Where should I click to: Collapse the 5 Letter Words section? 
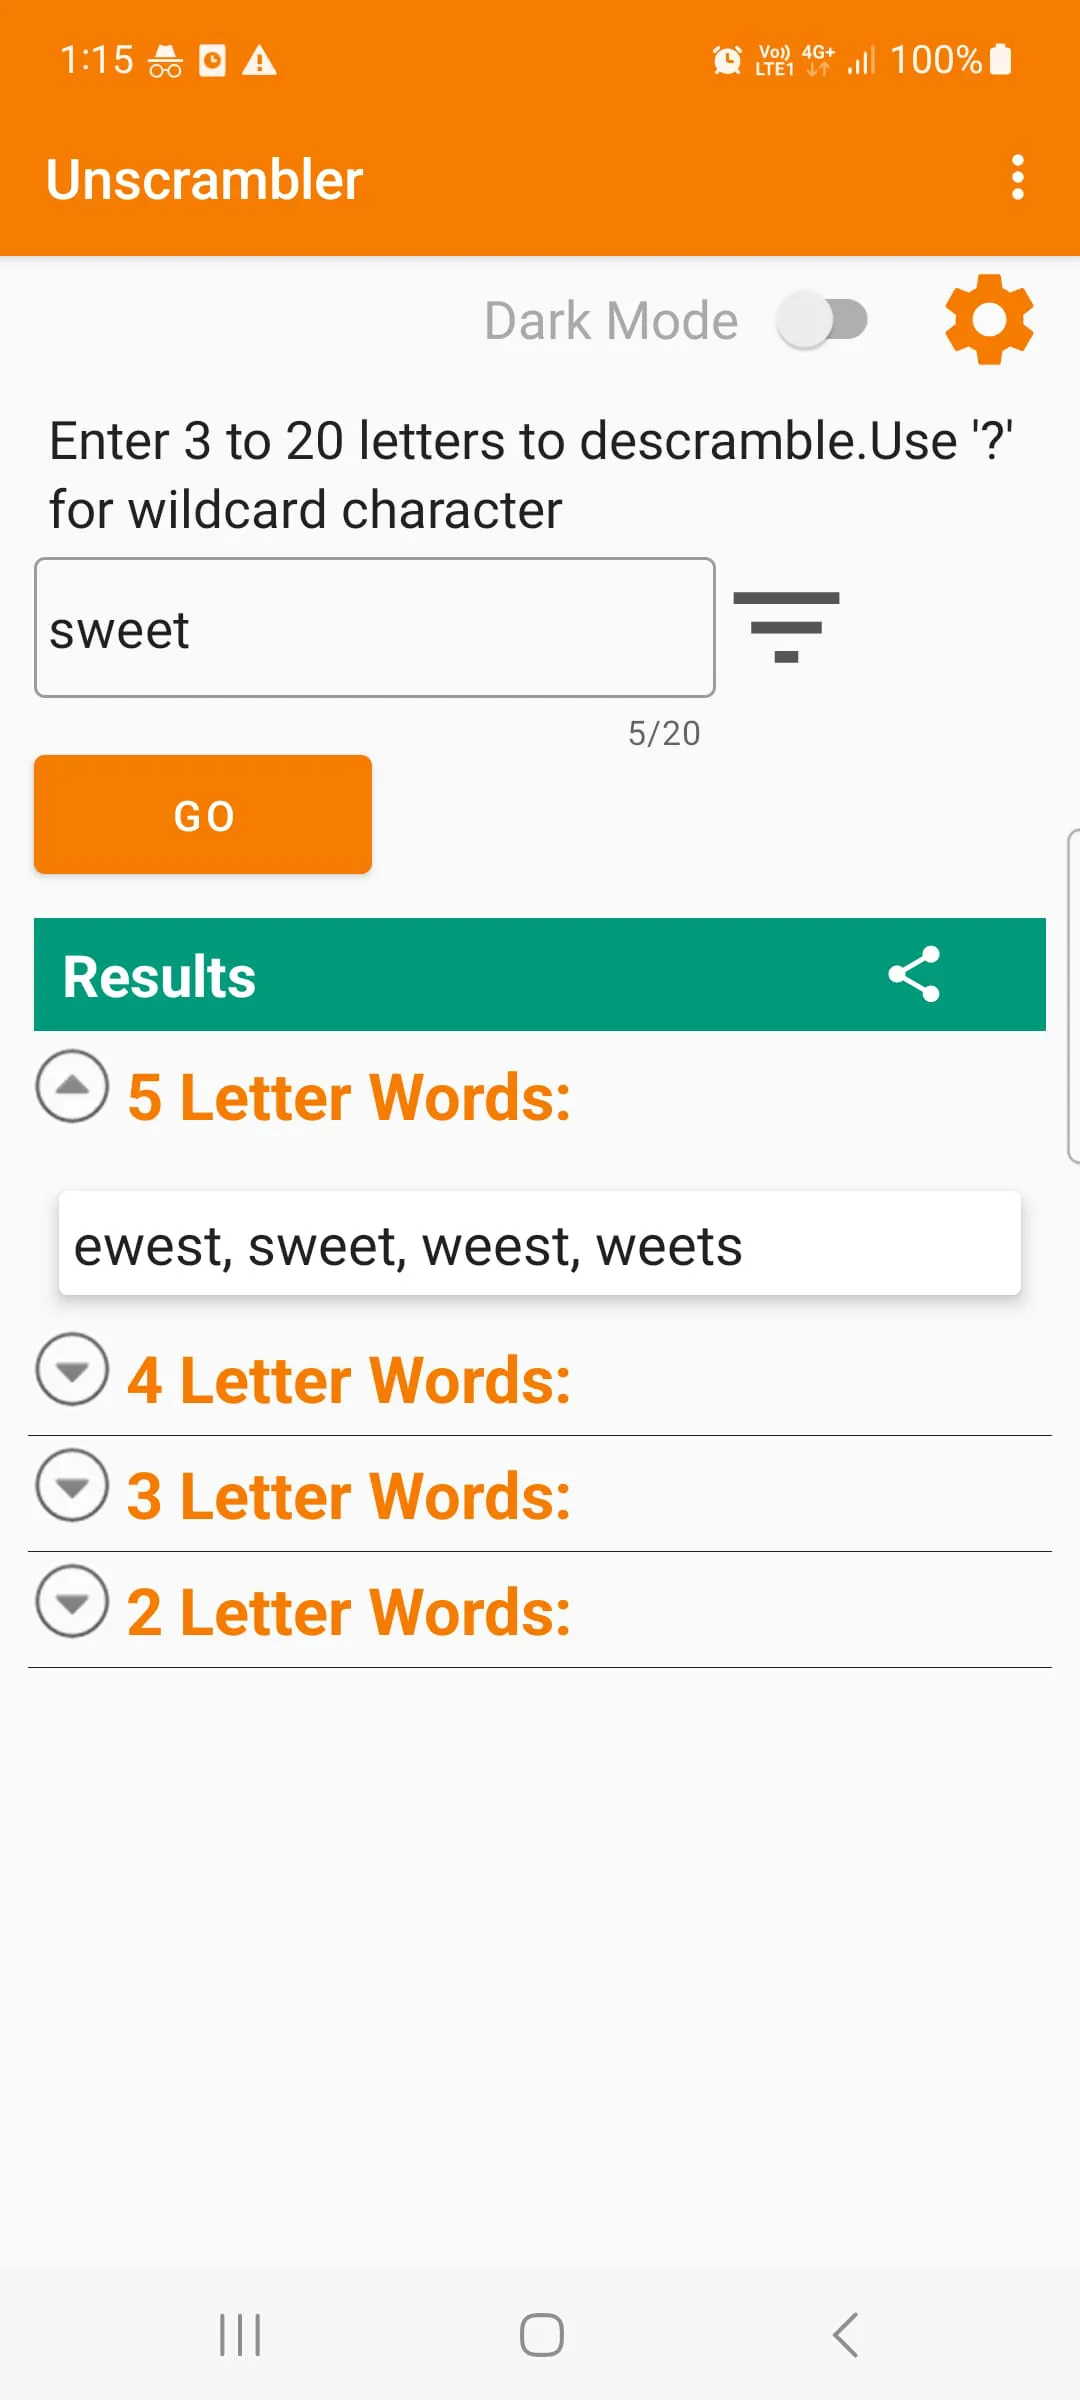(x=72, y=1086)
